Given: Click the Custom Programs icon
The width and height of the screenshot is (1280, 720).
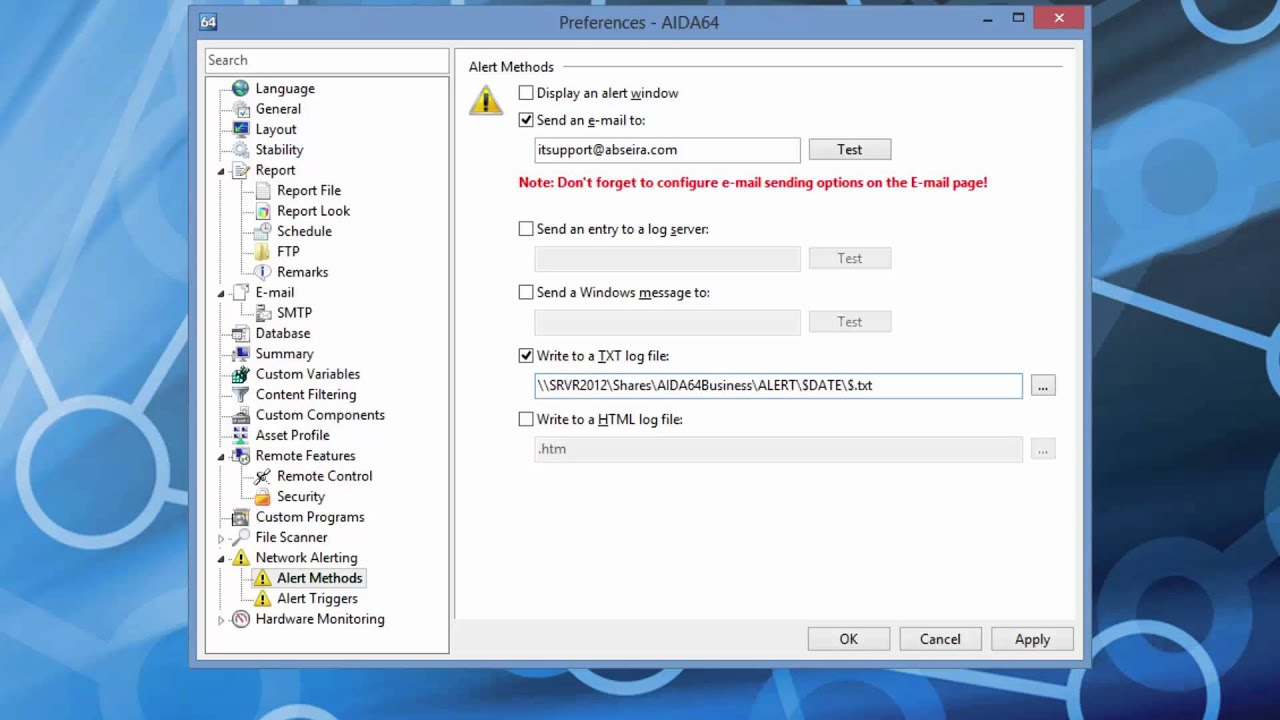Looking at the screenshot, I should point(240,517).
